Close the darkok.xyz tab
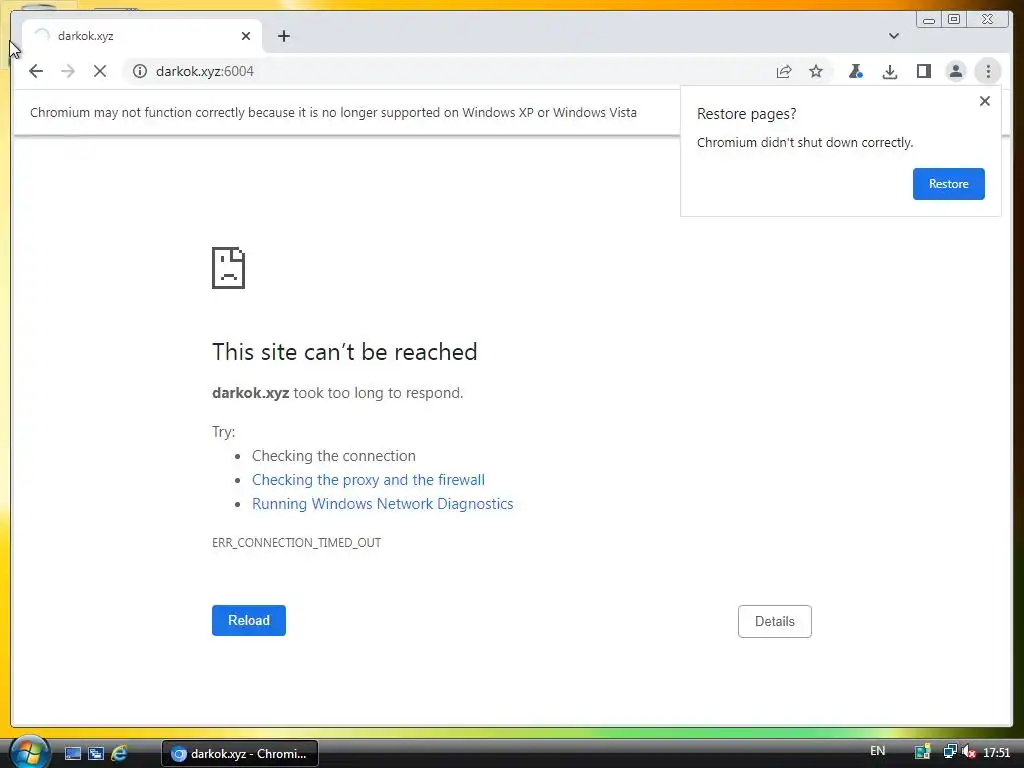This screenshot has width=1024, height=768. 246,36
